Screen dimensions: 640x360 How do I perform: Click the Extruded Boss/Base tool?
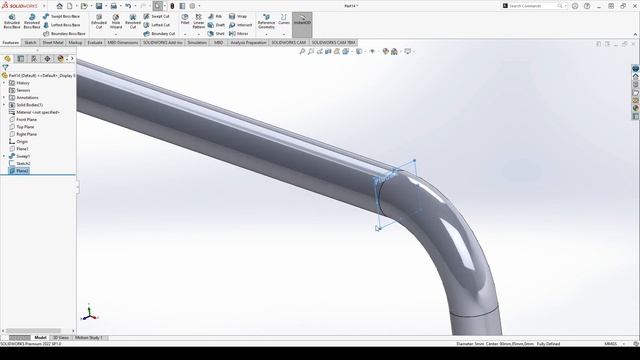(12, 21)
